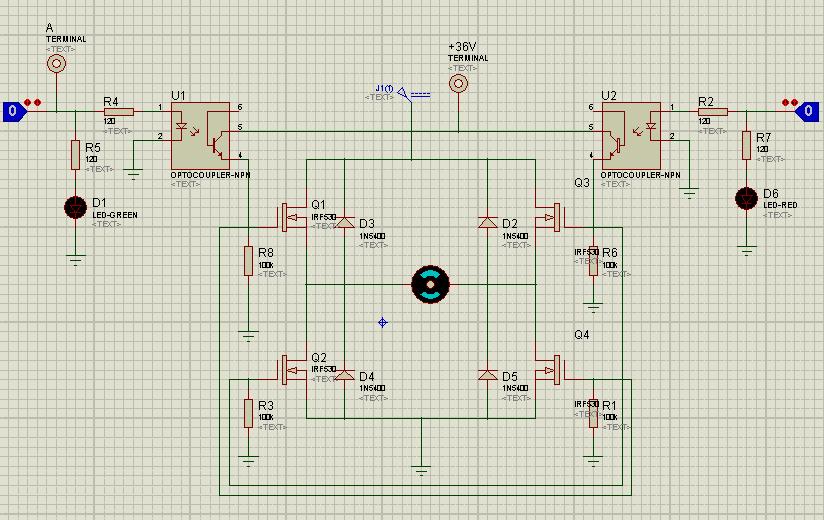Select the +36V terminal symbol

coord(458,84)
